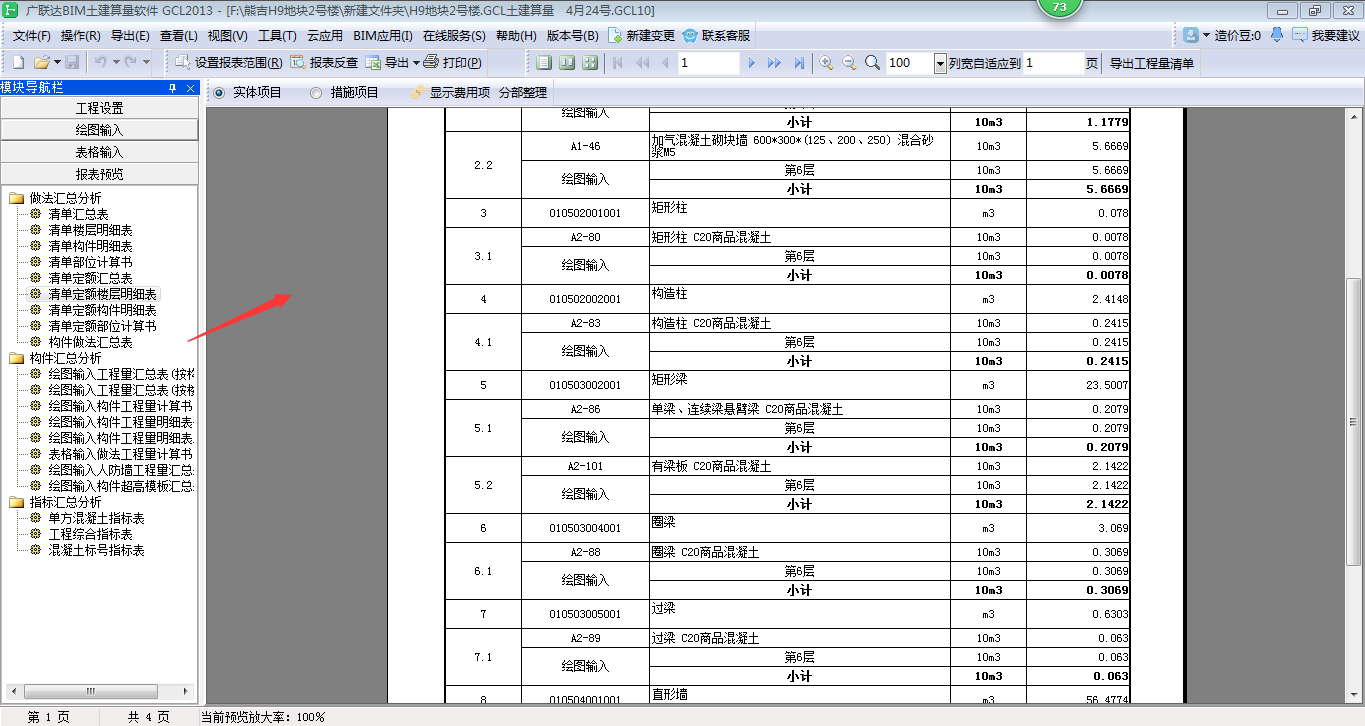
Task: Open the Redo history dropdown arrow
Action: (x=145, y=62)
